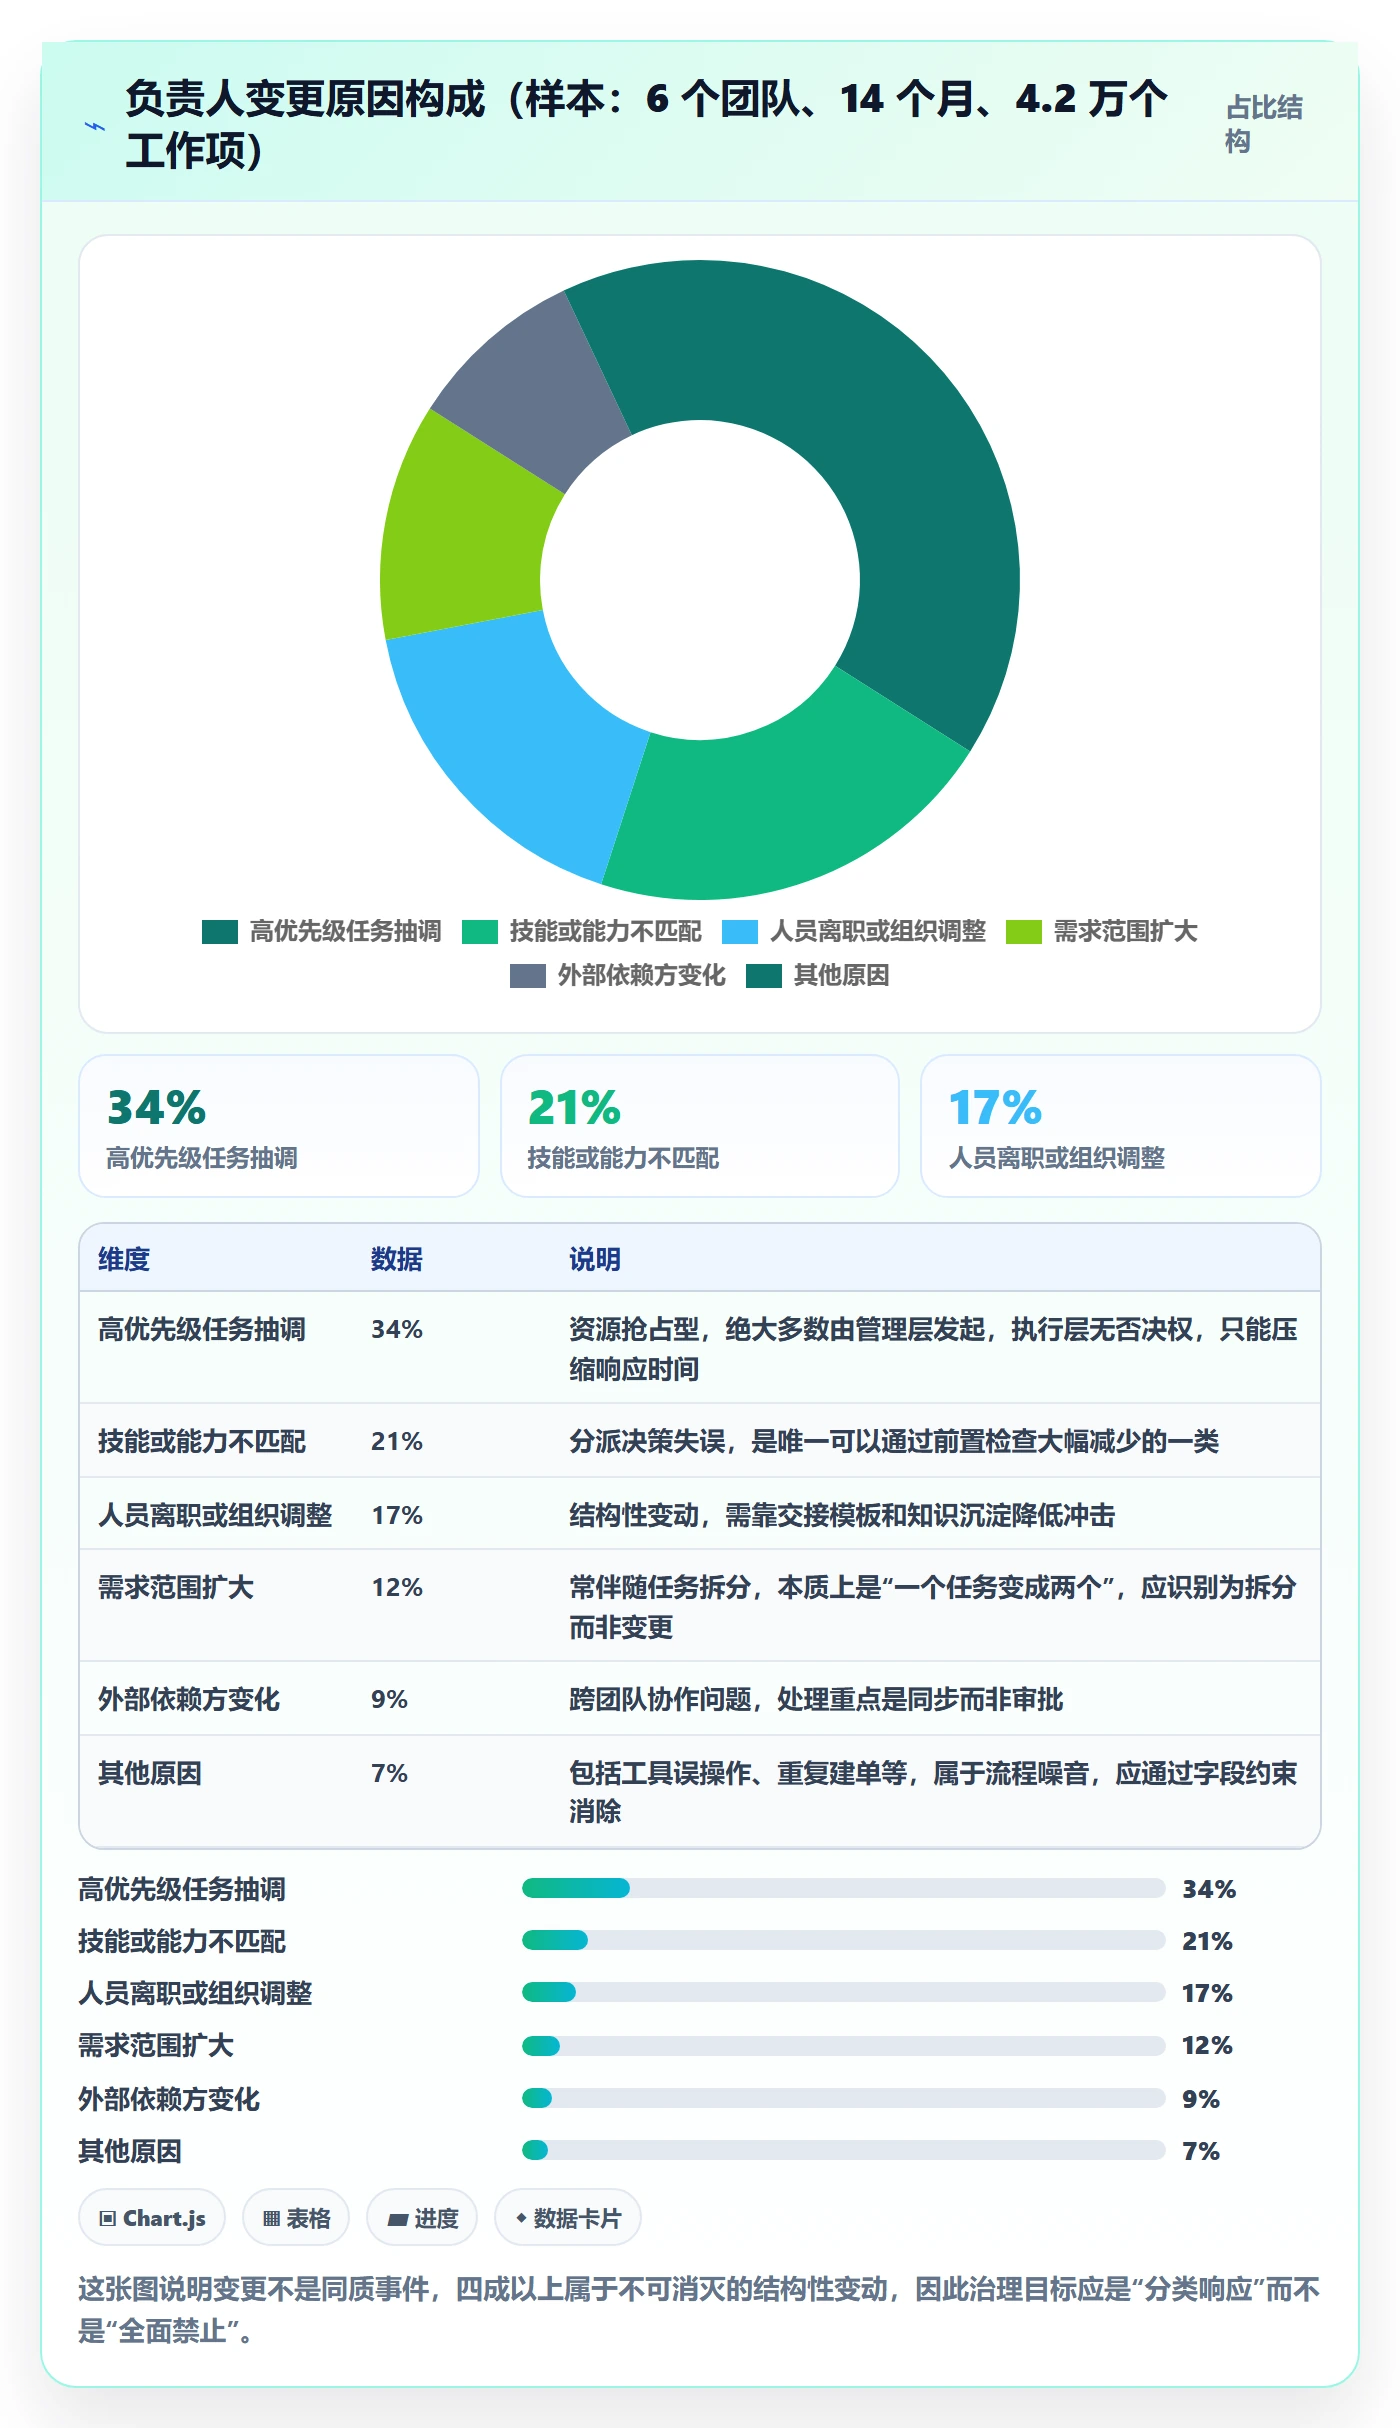Click the 表格 tag chip

296,2218
